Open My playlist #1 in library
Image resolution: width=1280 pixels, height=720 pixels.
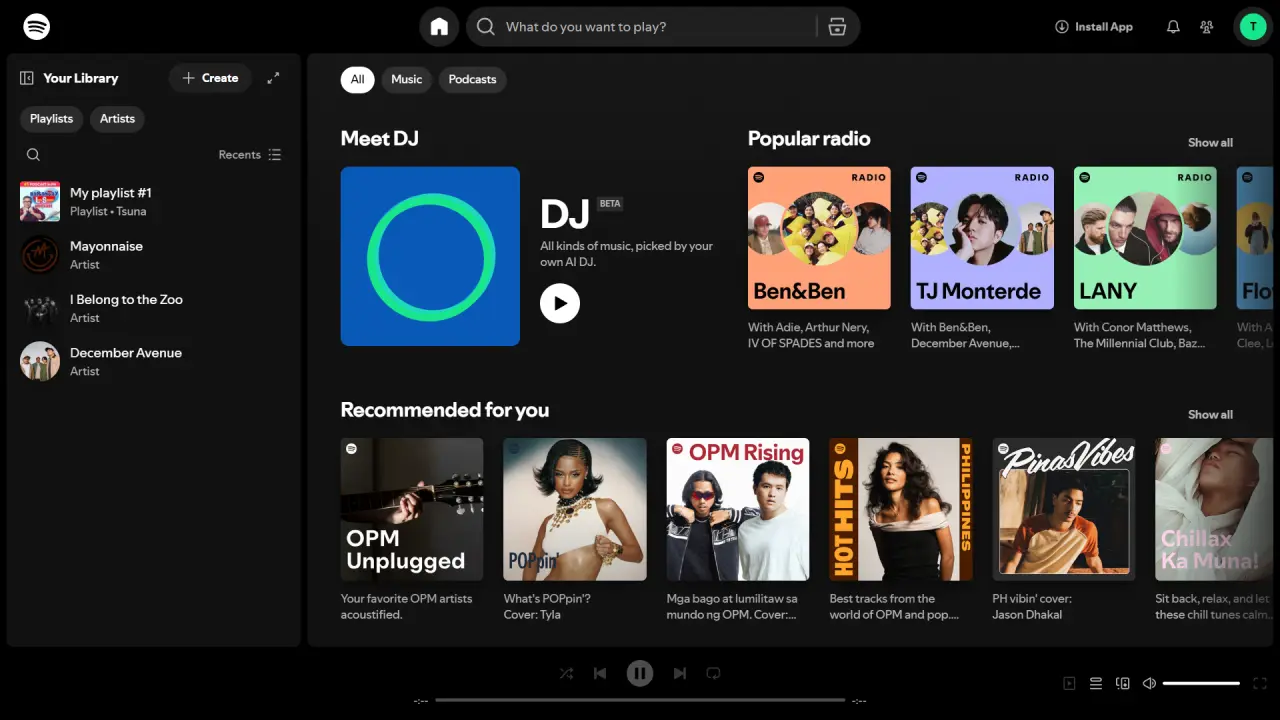pos(155,201)
